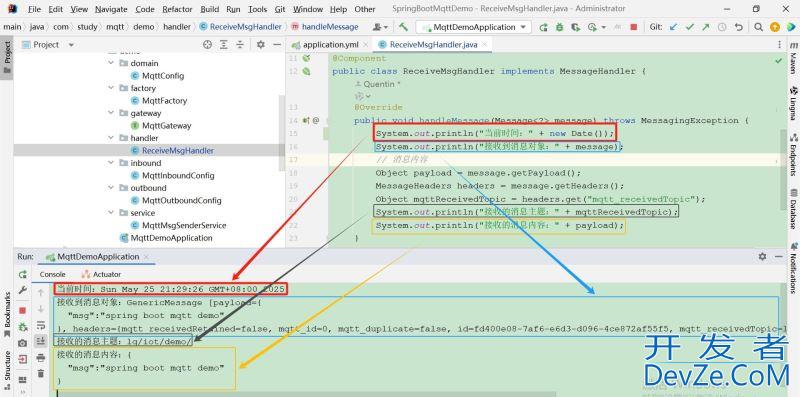Open the Navigate menu
Screen dimensions: 800x397
111,9
